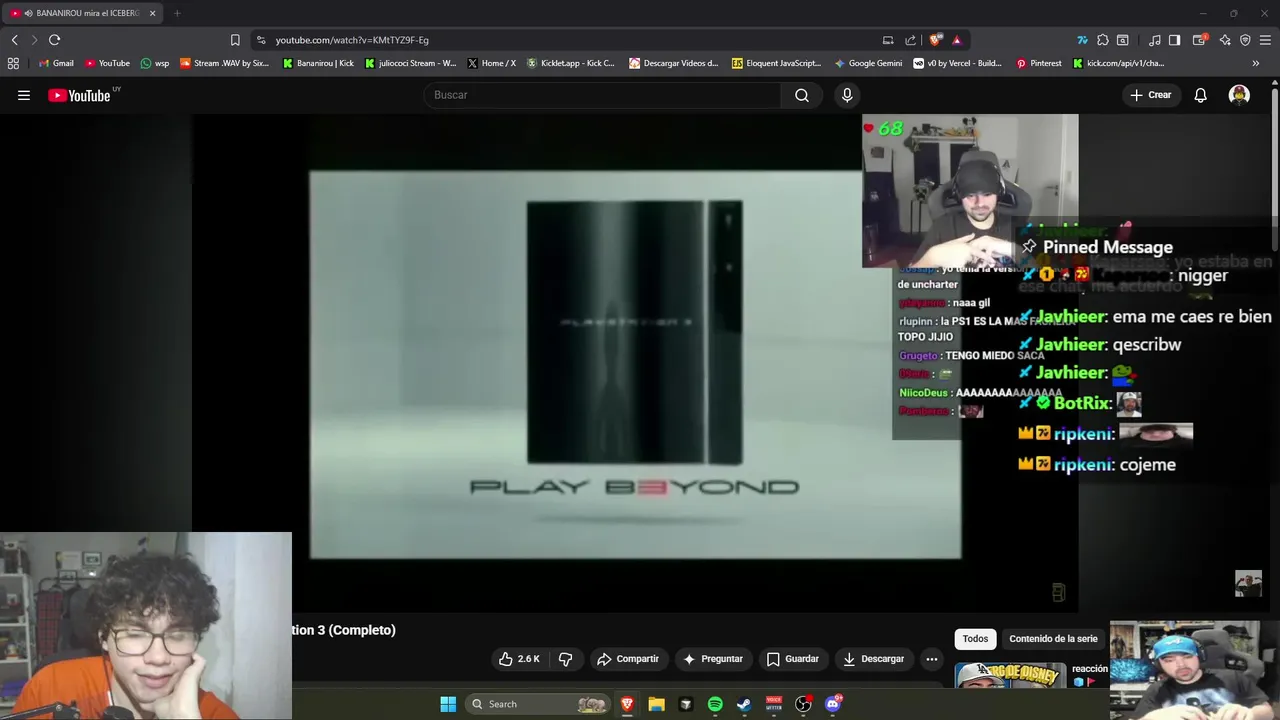Open Spotify from the taskbar

pyautogui.click(x=715, y=704)
